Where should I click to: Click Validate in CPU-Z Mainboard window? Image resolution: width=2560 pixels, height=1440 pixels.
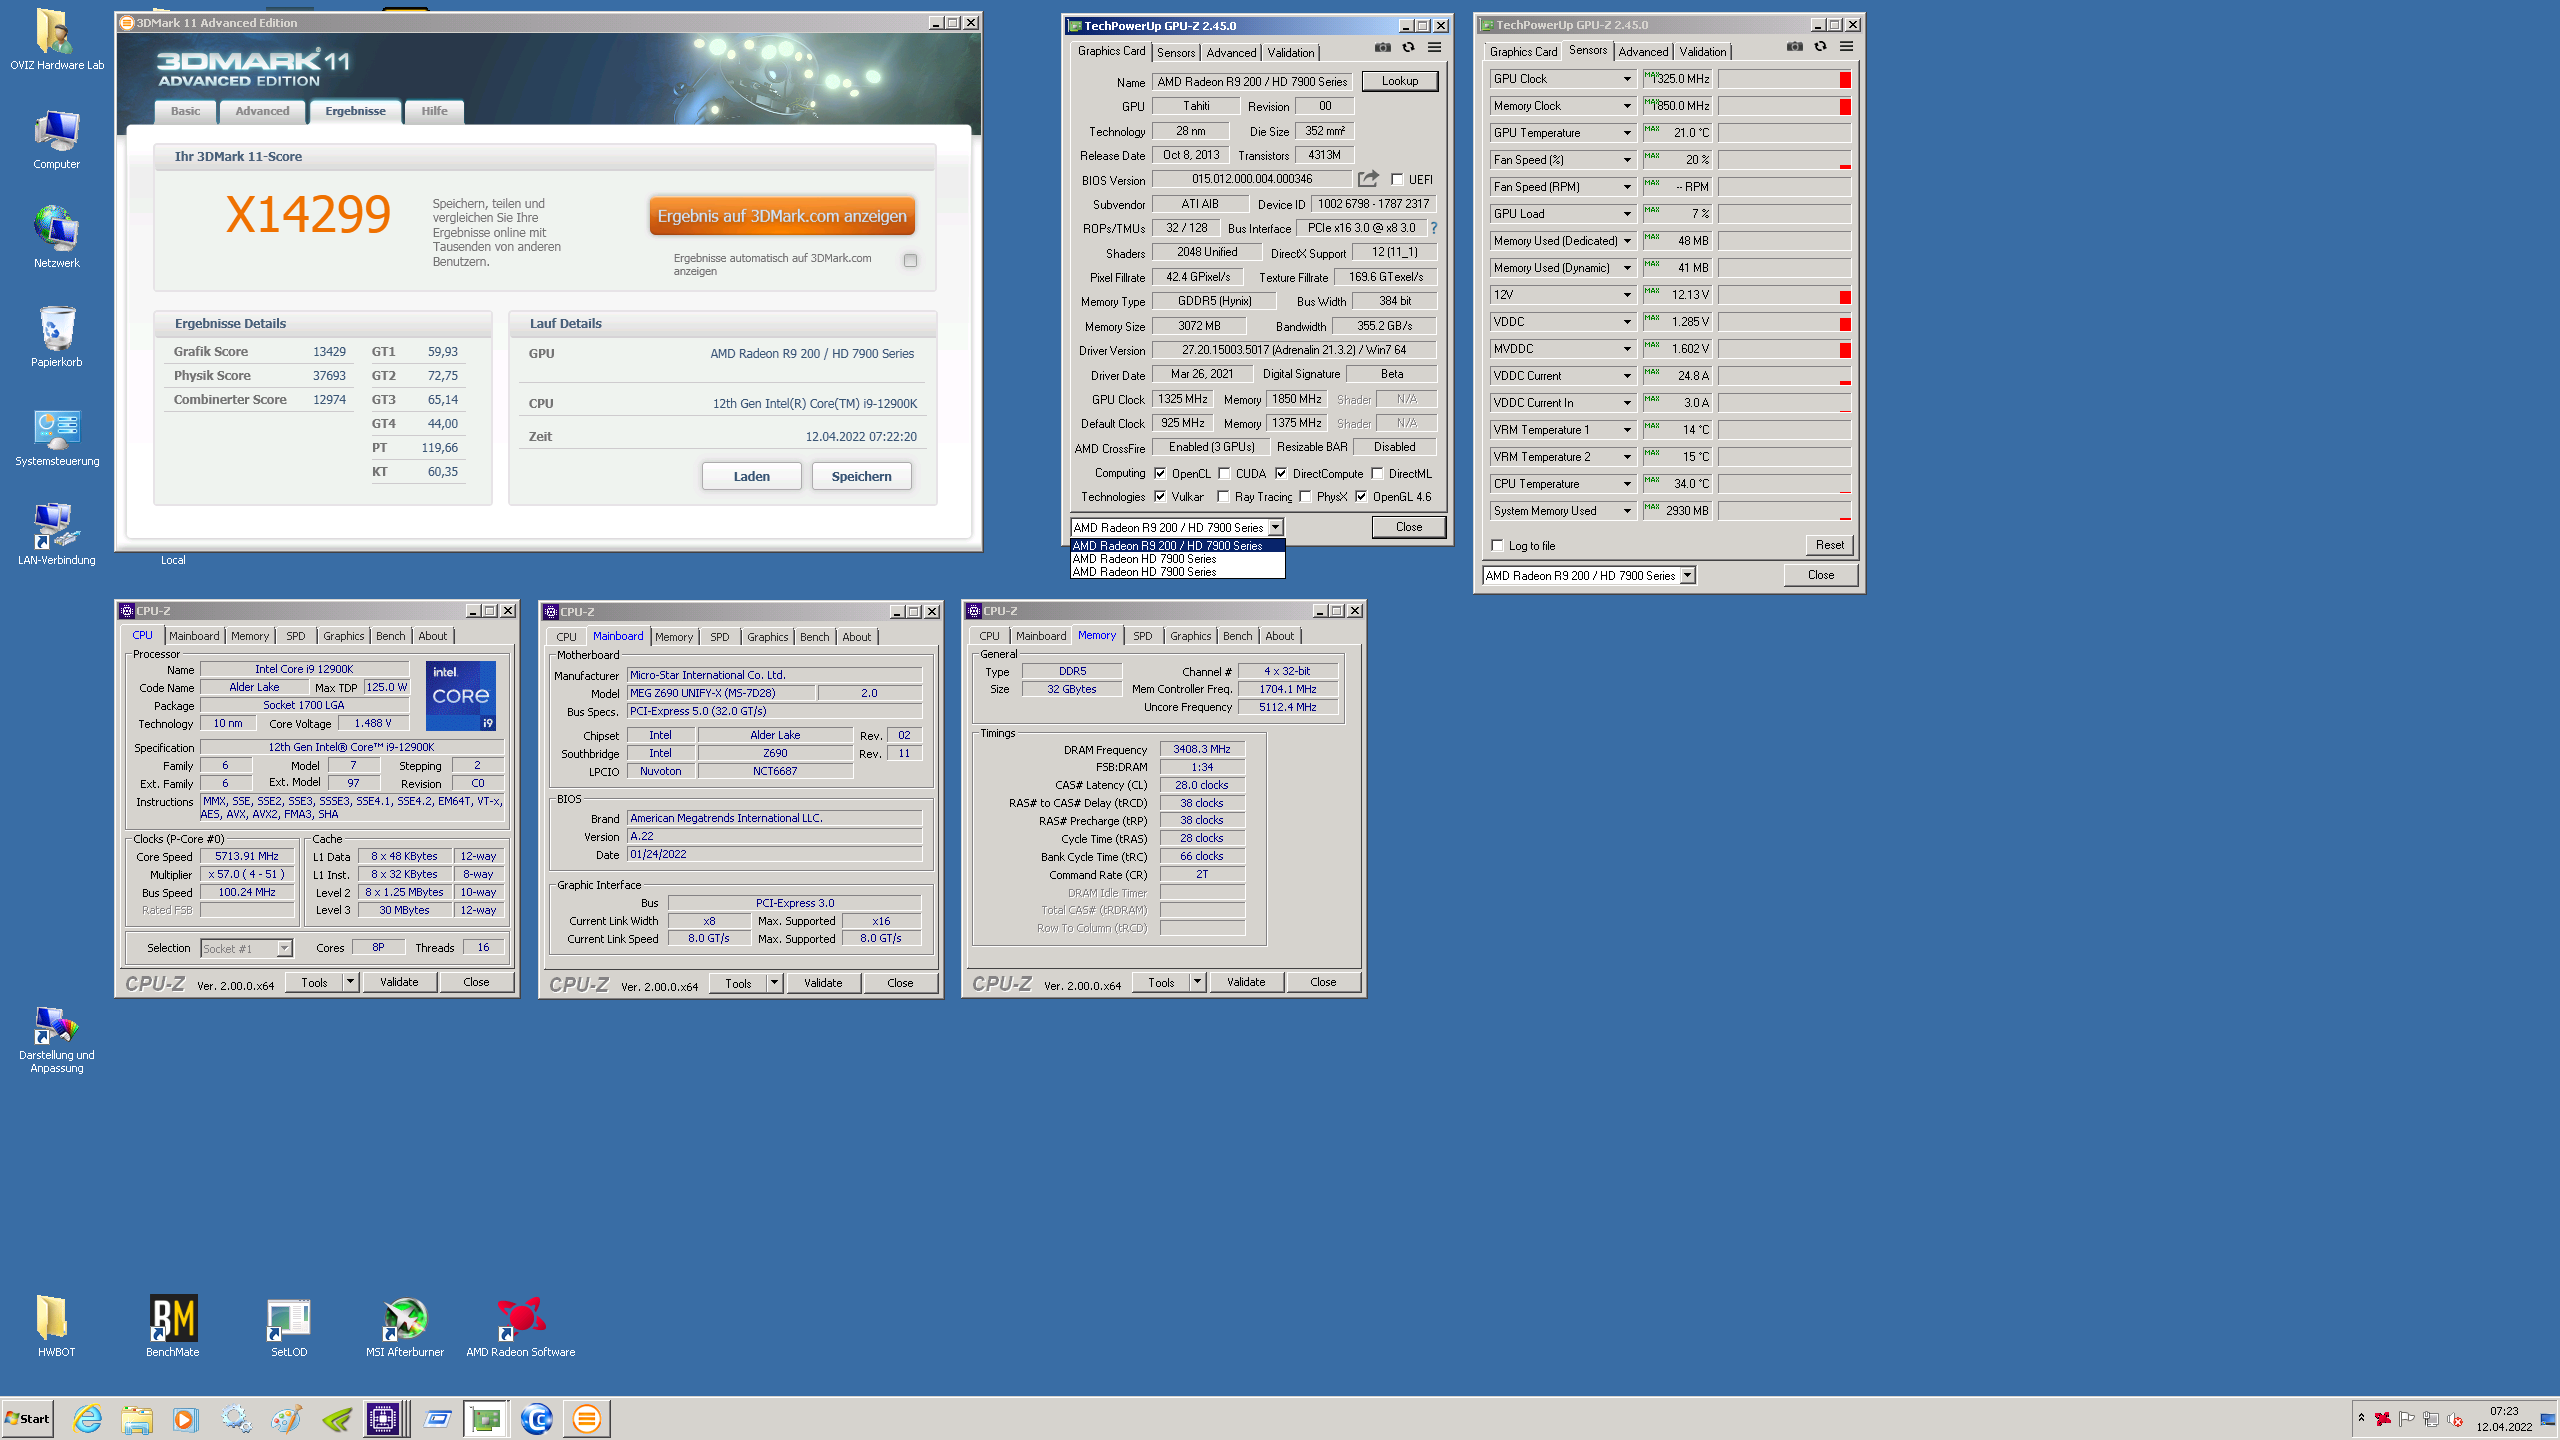pos(823,983)
